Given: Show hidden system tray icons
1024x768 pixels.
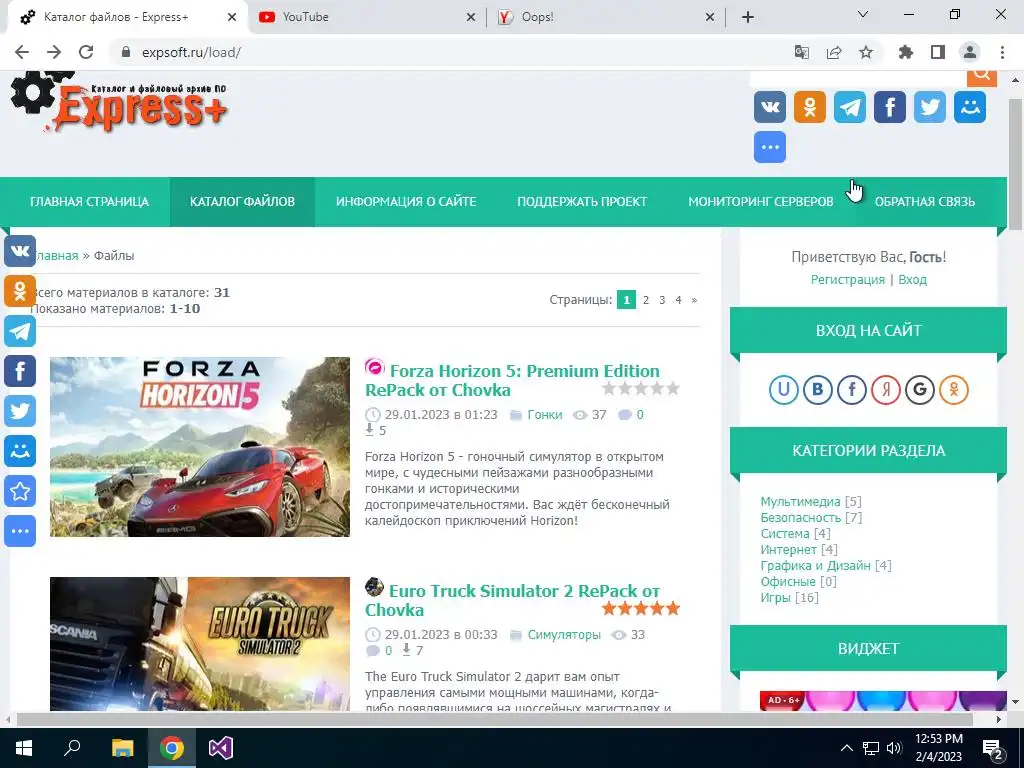Looking at the screenshot, I should 846,748.
